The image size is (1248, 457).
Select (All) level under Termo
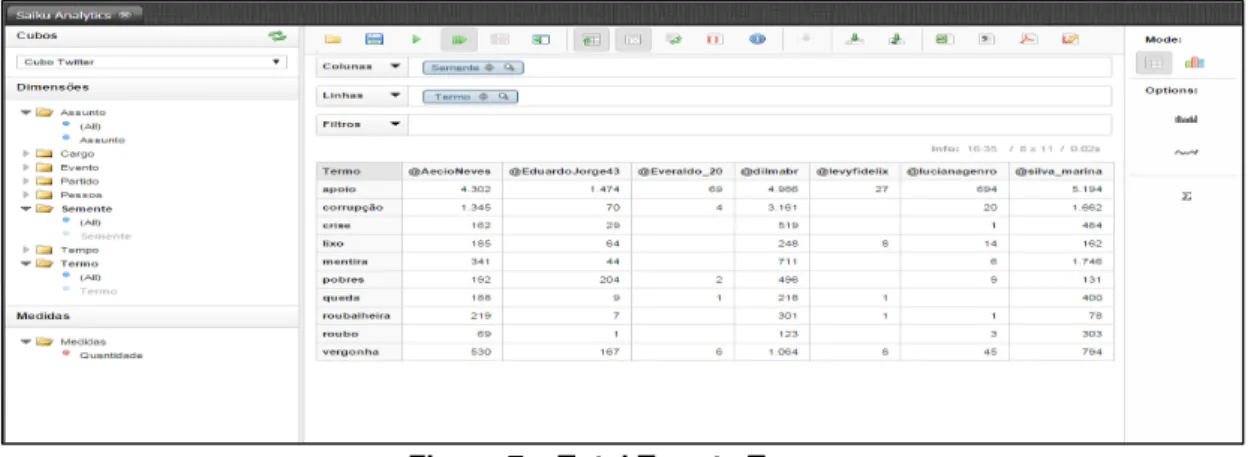coord(89,277)
